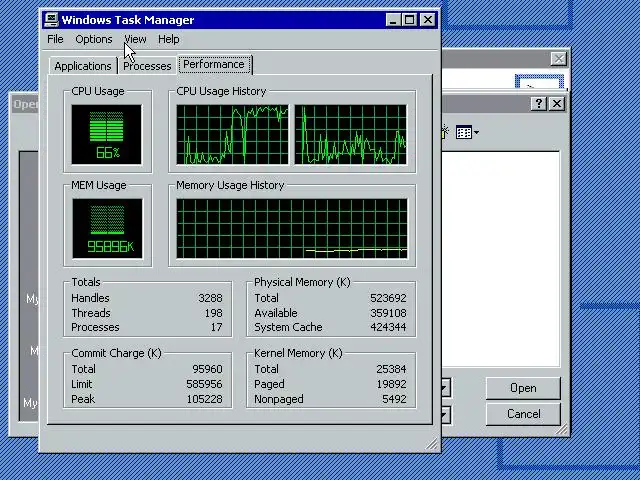Maximize the Windows Task Manager window
Viewport: 640px width, 480px height.
[409, 20]
